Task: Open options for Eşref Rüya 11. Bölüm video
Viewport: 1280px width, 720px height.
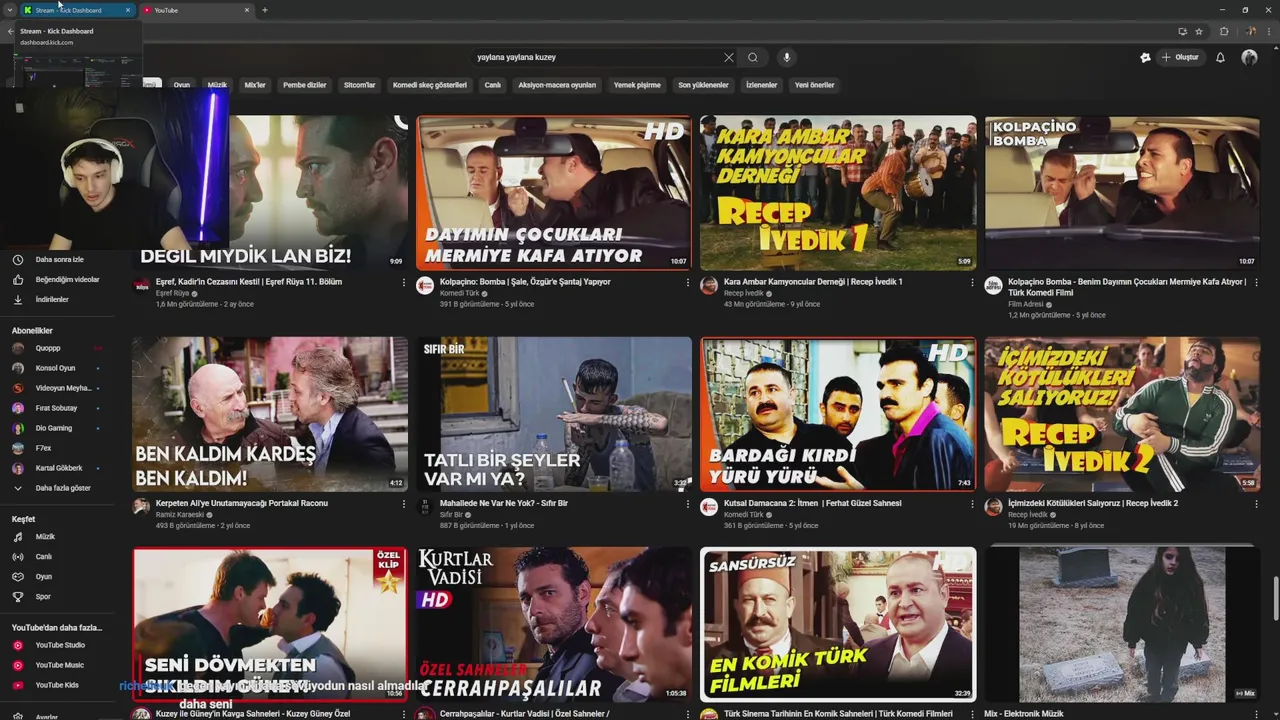Action: pyautogui.click(x=404, y=283)
